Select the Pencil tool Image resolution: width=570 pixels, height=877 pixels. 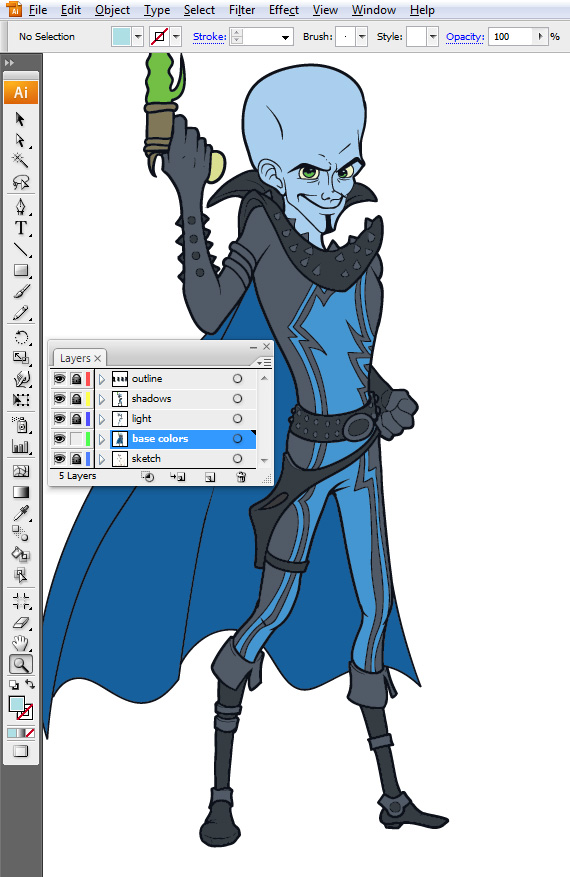(x=21, y=313)
